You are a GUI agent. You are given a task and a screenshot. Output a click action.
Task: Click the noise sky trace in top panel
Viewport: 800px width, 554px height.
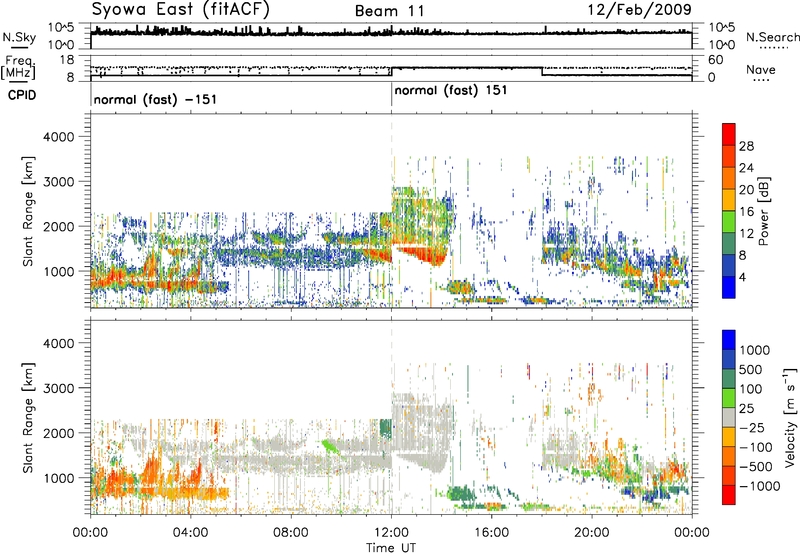point(391,33)
